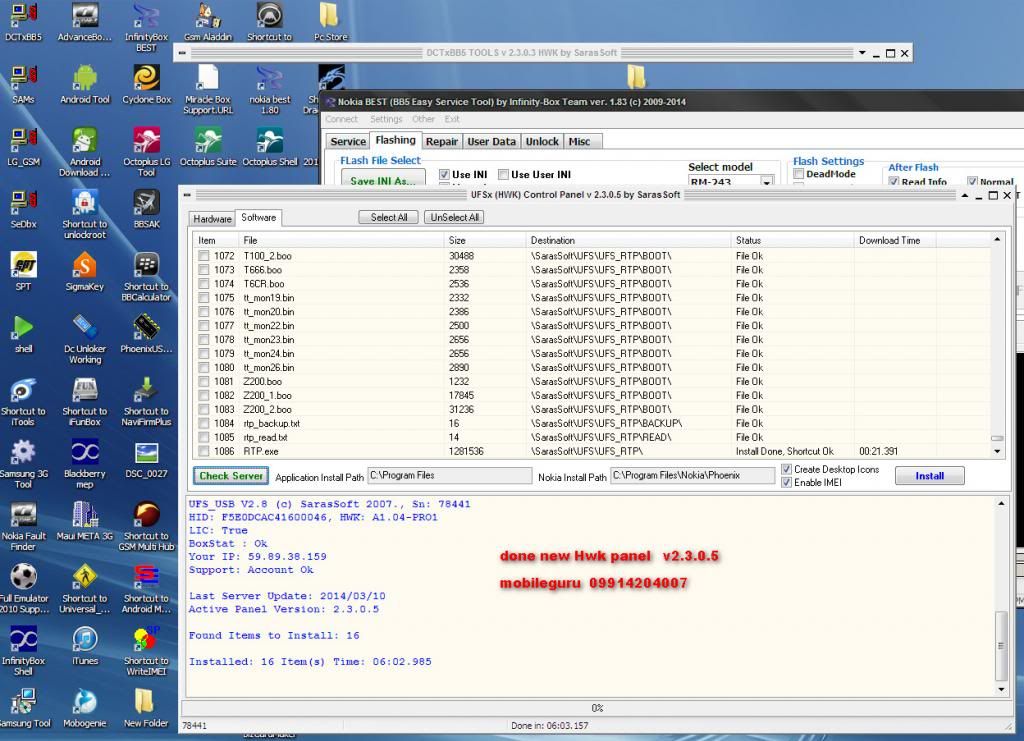Image resolution: width=1024 pixels, height=741 pixels.
Task: Open the Pc Store folder icon
Action: click(330, 22)
